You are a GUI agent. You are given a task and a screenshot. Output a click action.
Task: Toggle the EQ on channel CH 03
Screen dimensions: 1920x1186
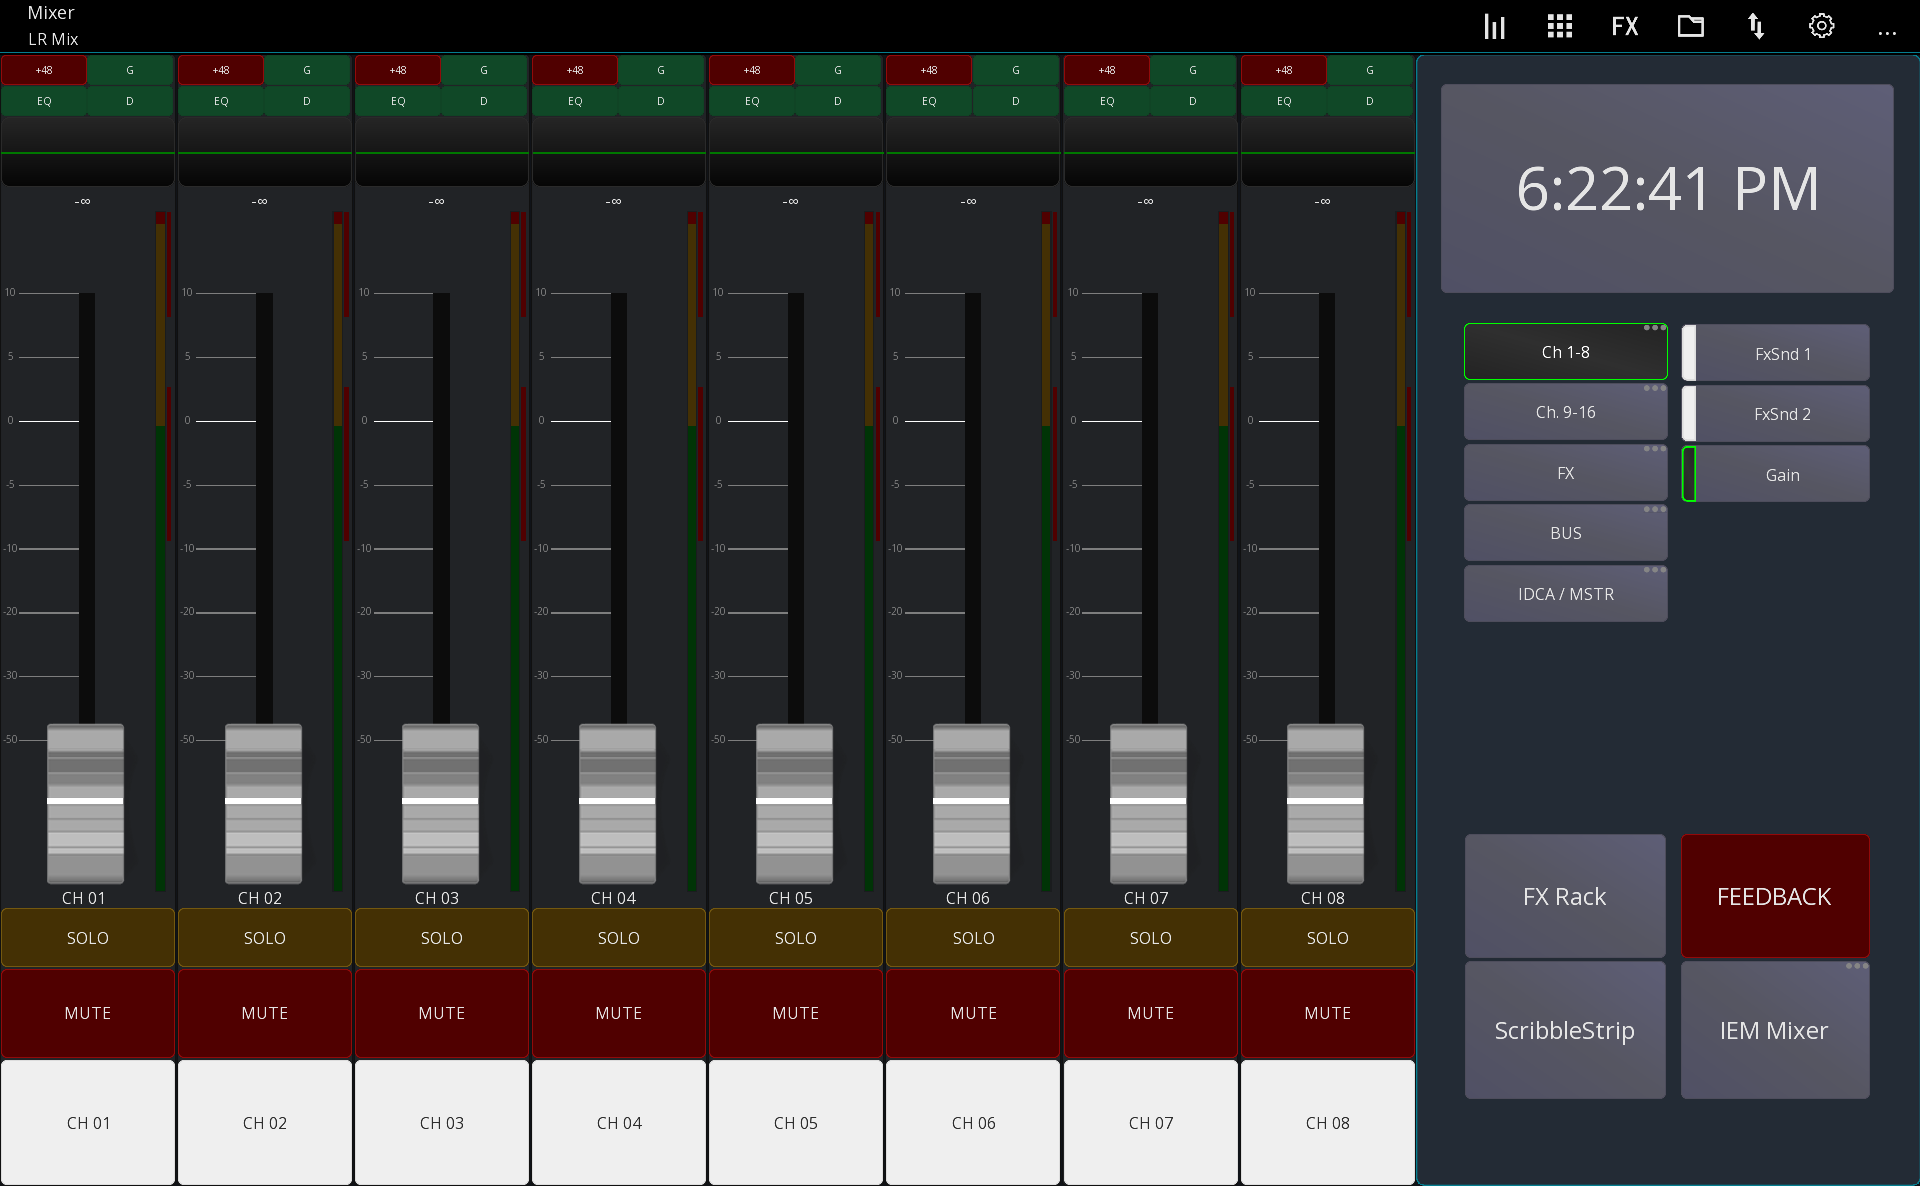[397, 101]
